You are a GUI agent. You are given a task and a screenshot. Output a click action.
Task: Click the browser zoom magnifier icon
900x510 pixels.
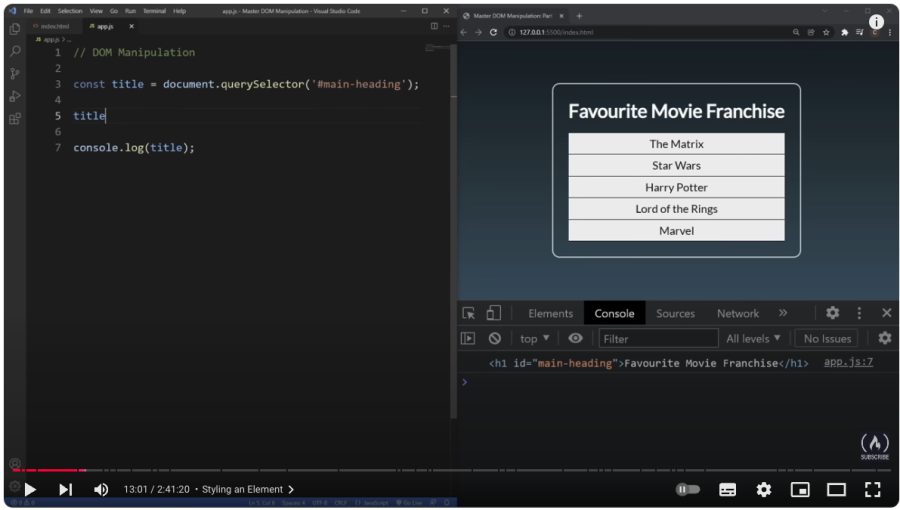(796, 32)
